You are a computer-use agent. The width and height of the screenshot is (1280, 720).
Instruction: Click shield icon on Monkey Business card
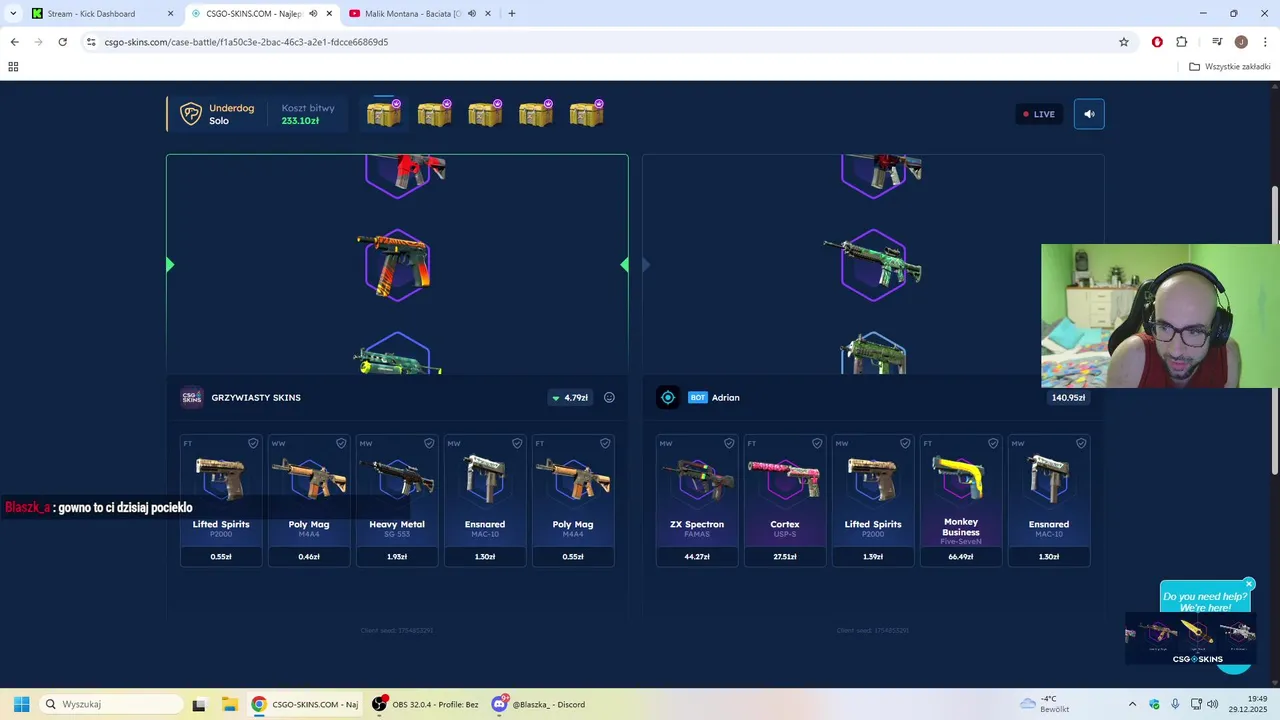[993, 443]
